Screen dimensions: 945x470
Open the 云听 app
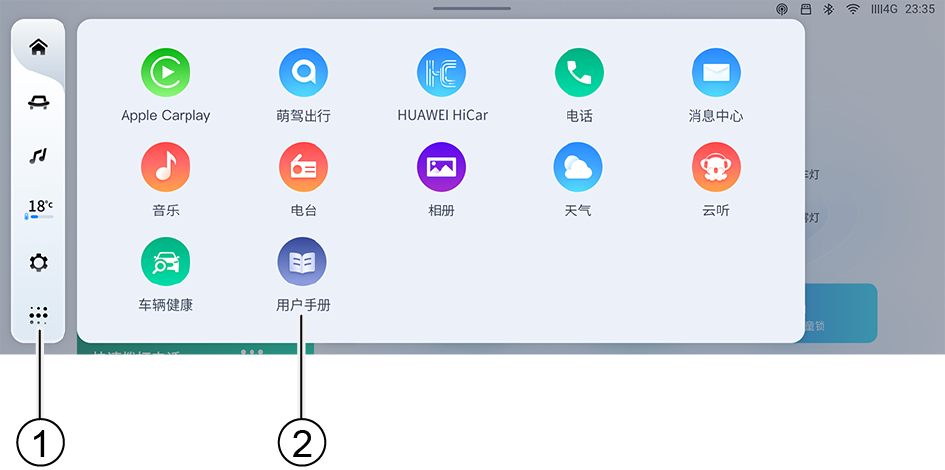click(716, 167)
